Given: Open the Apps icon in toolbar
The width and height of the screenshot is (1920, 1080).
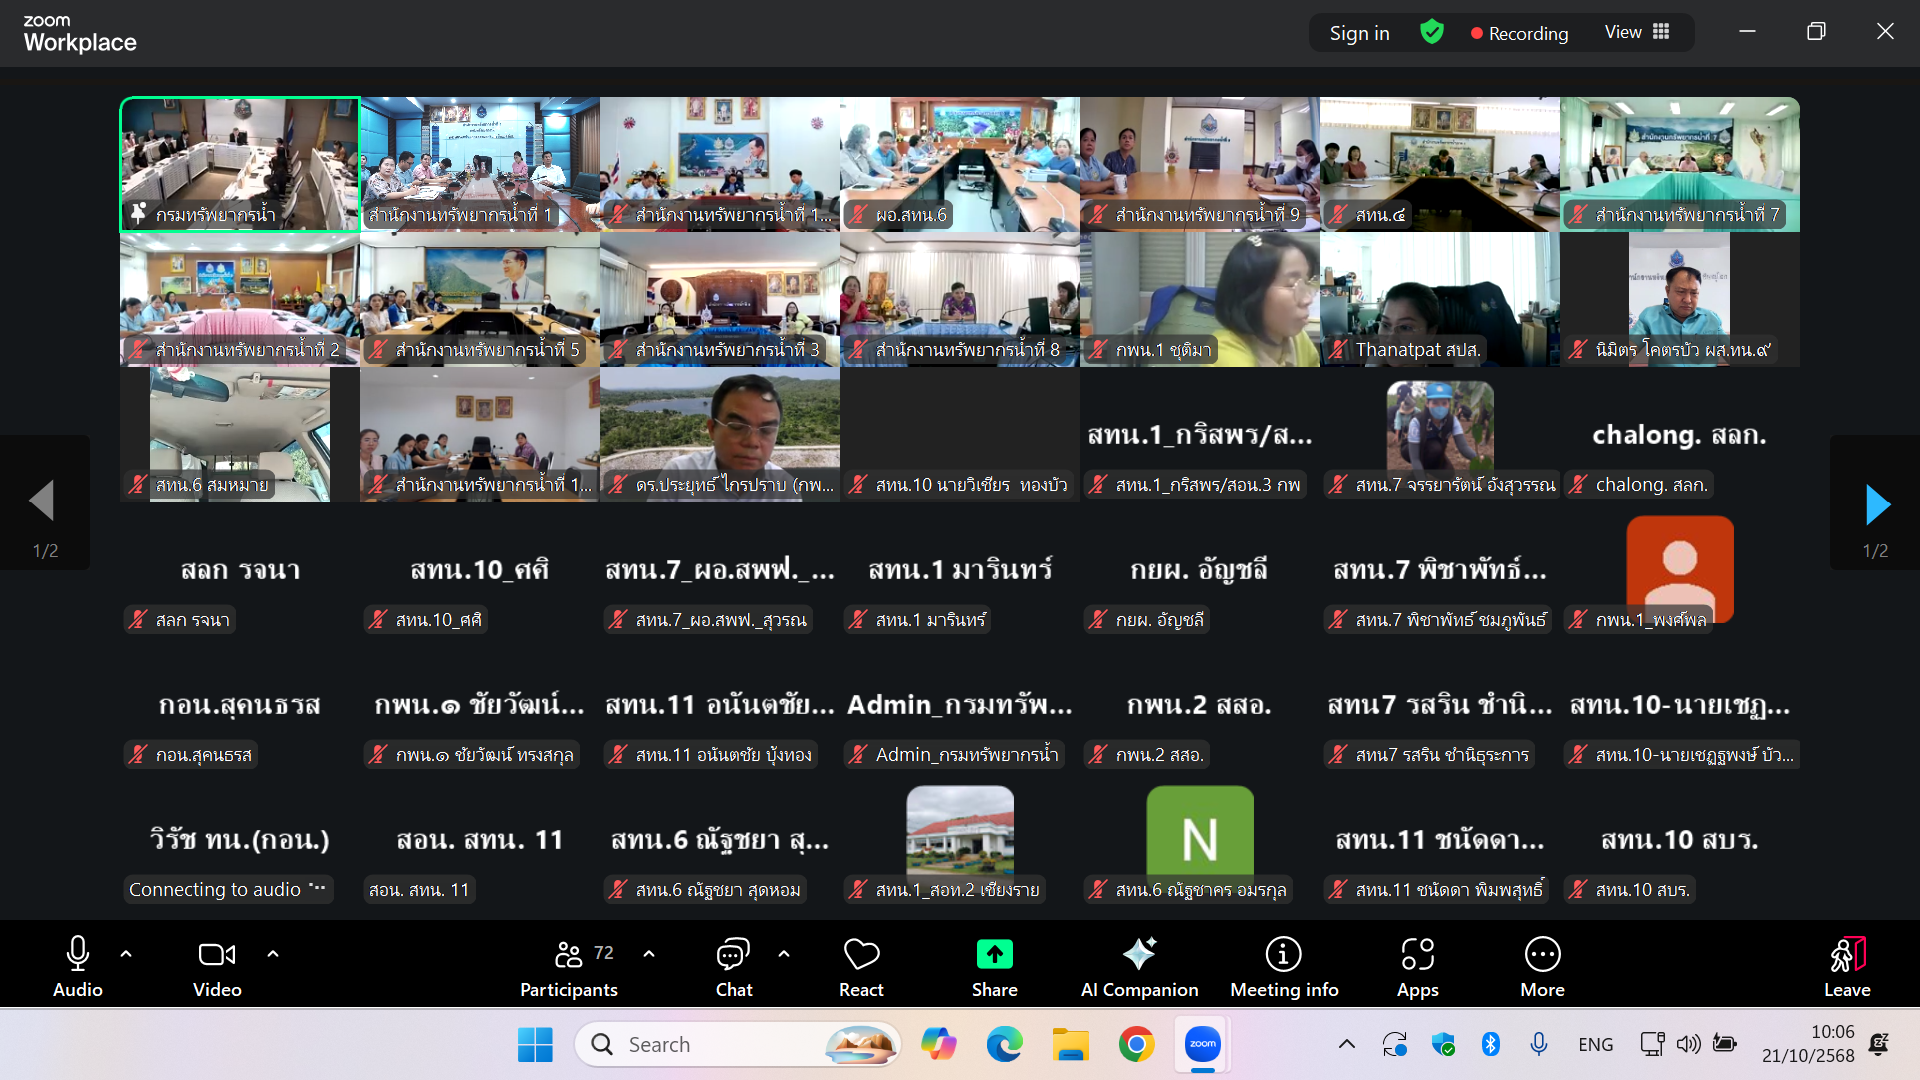Looking at the screenshot, I should coord(1417,955).
